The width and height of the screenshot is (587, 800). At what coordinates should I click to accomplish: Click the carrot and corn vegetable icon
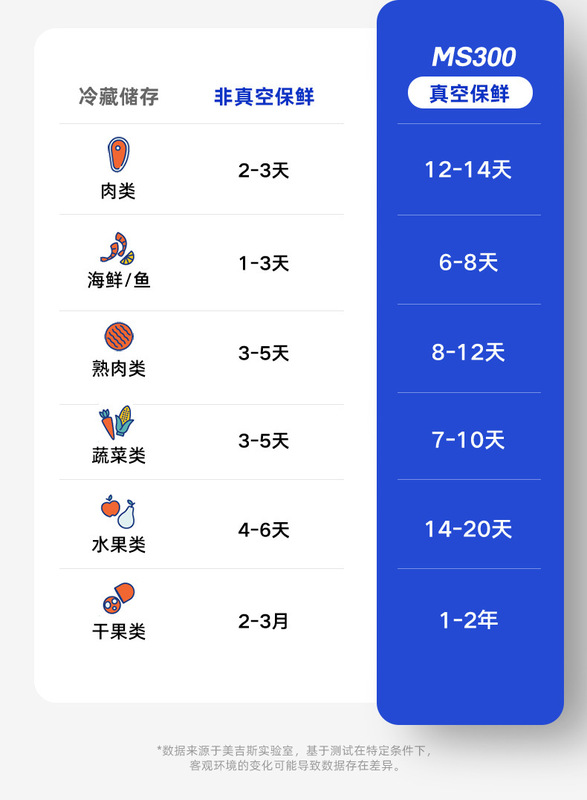pos(117,422)
